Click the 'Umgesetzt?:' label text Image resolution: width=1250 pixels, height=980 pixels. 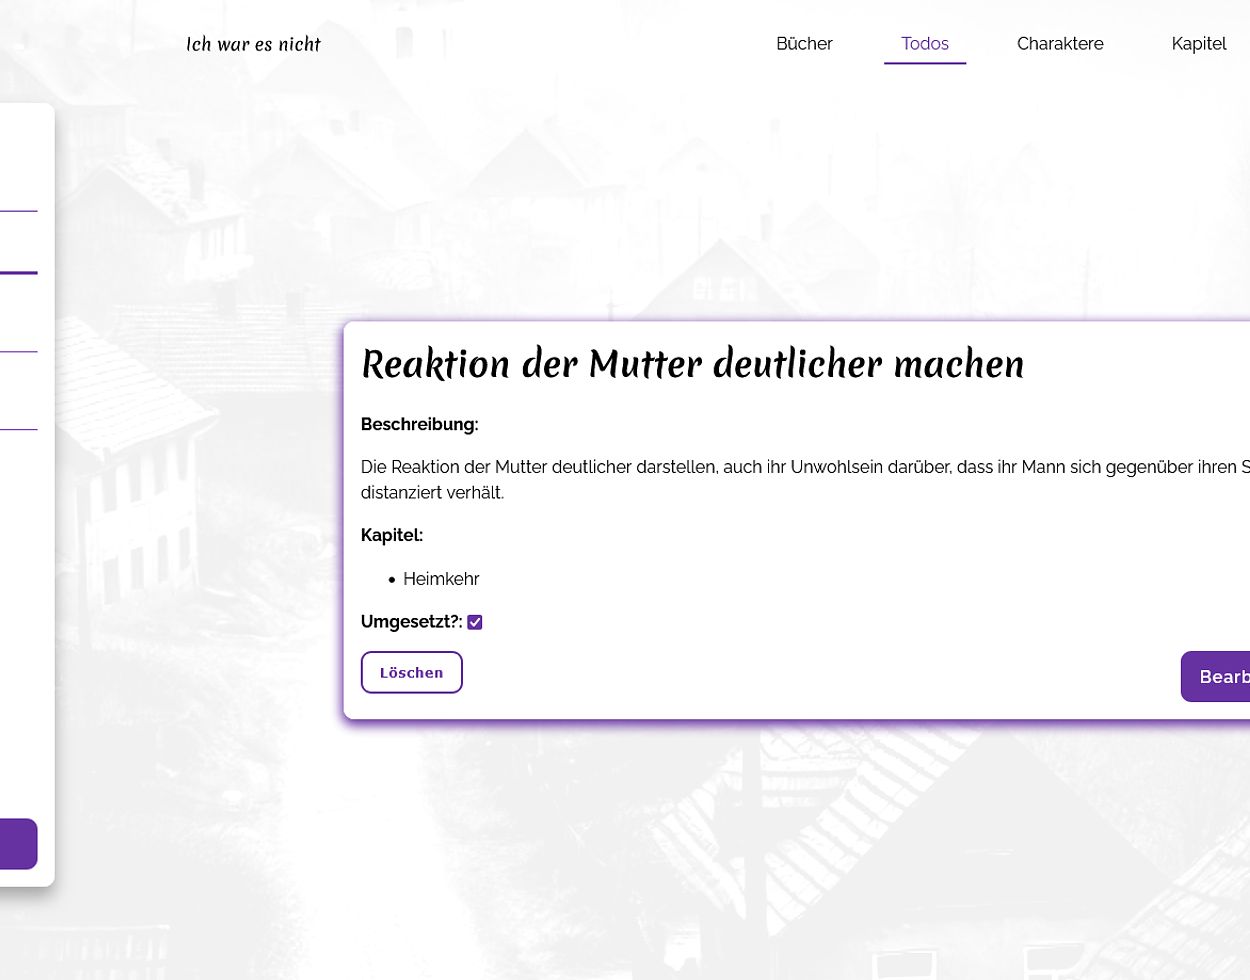click(x=411, y=622)
